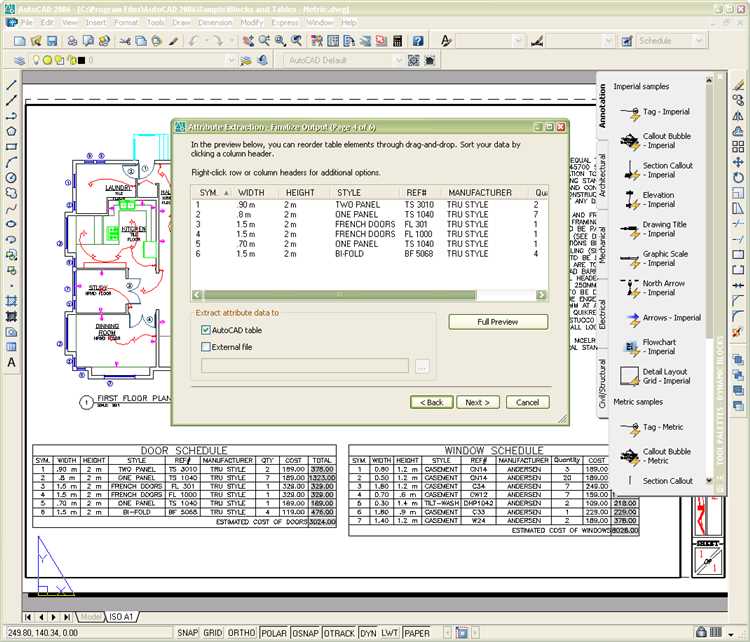Toggle SNAP mode in status bar
Screen dimensions: 750x642
(188, 633)
